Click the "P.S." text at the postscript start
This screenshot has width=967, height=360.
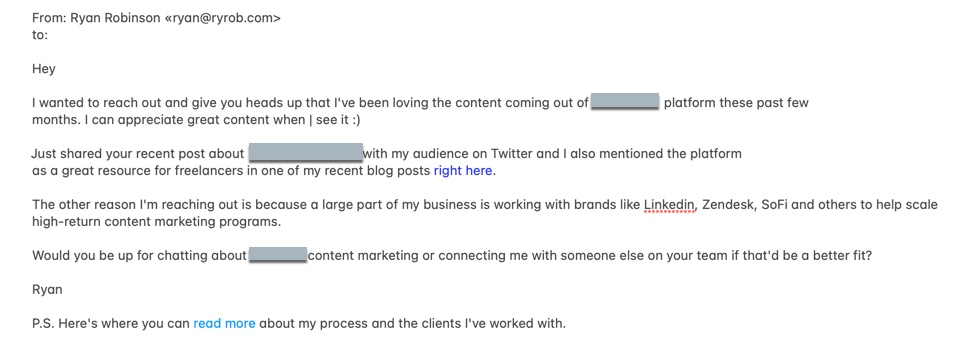pos(43,323)
